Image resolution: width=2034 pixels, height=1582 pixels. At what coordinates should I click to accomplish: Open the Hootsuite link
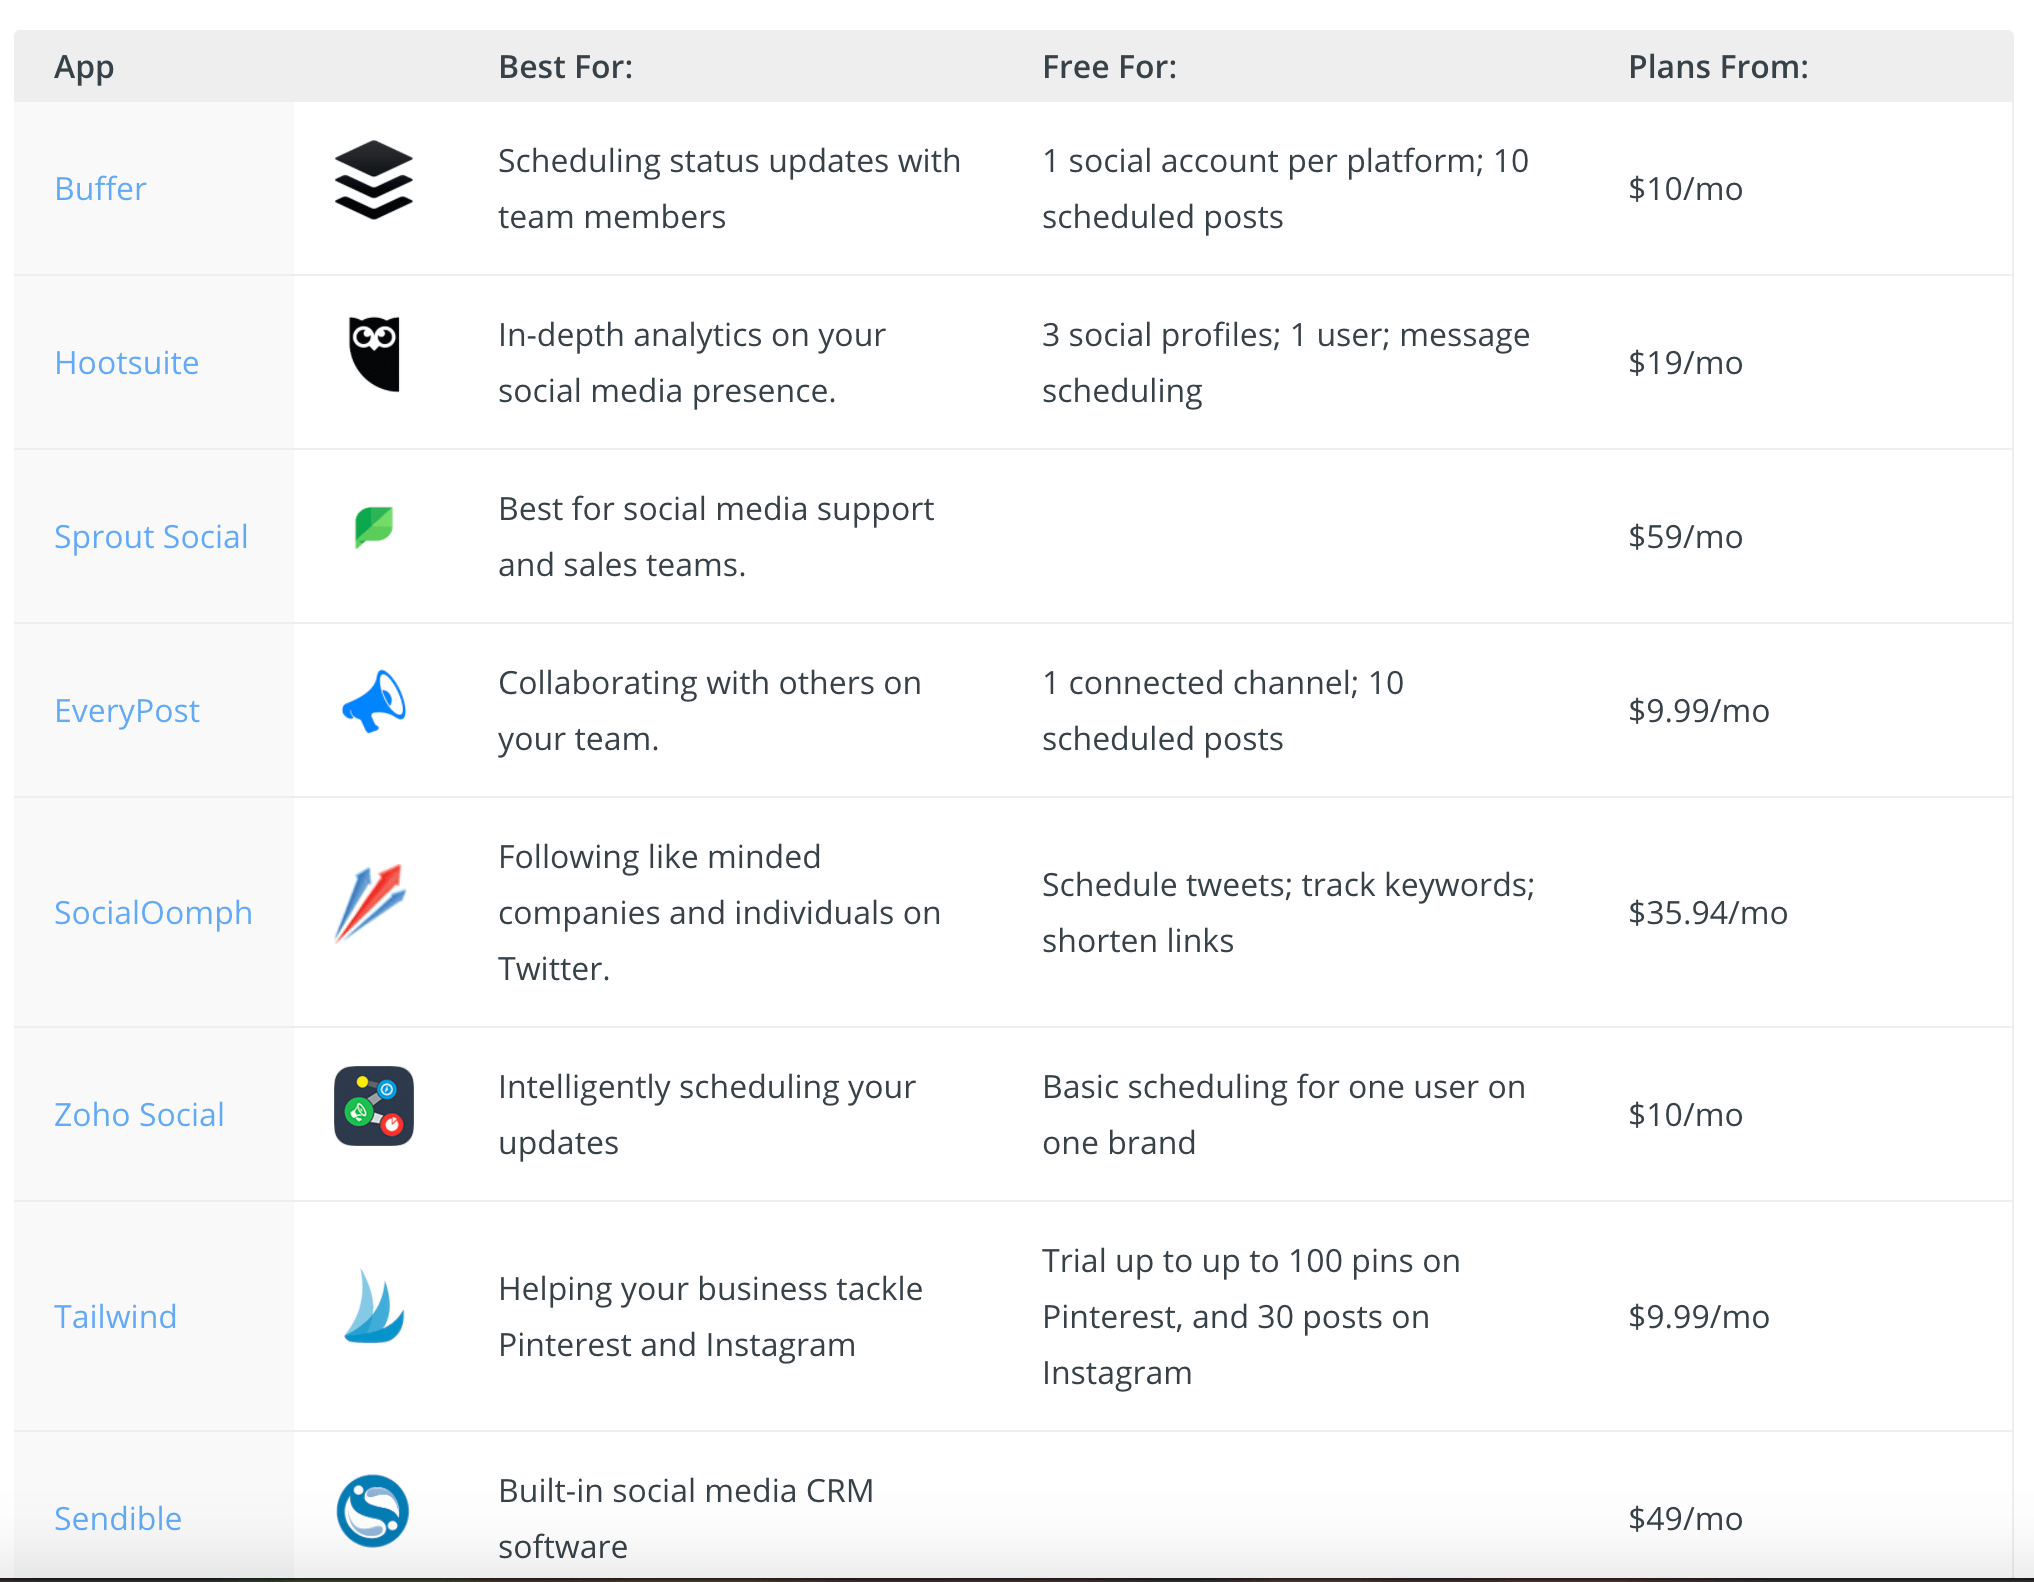[126, 363]
